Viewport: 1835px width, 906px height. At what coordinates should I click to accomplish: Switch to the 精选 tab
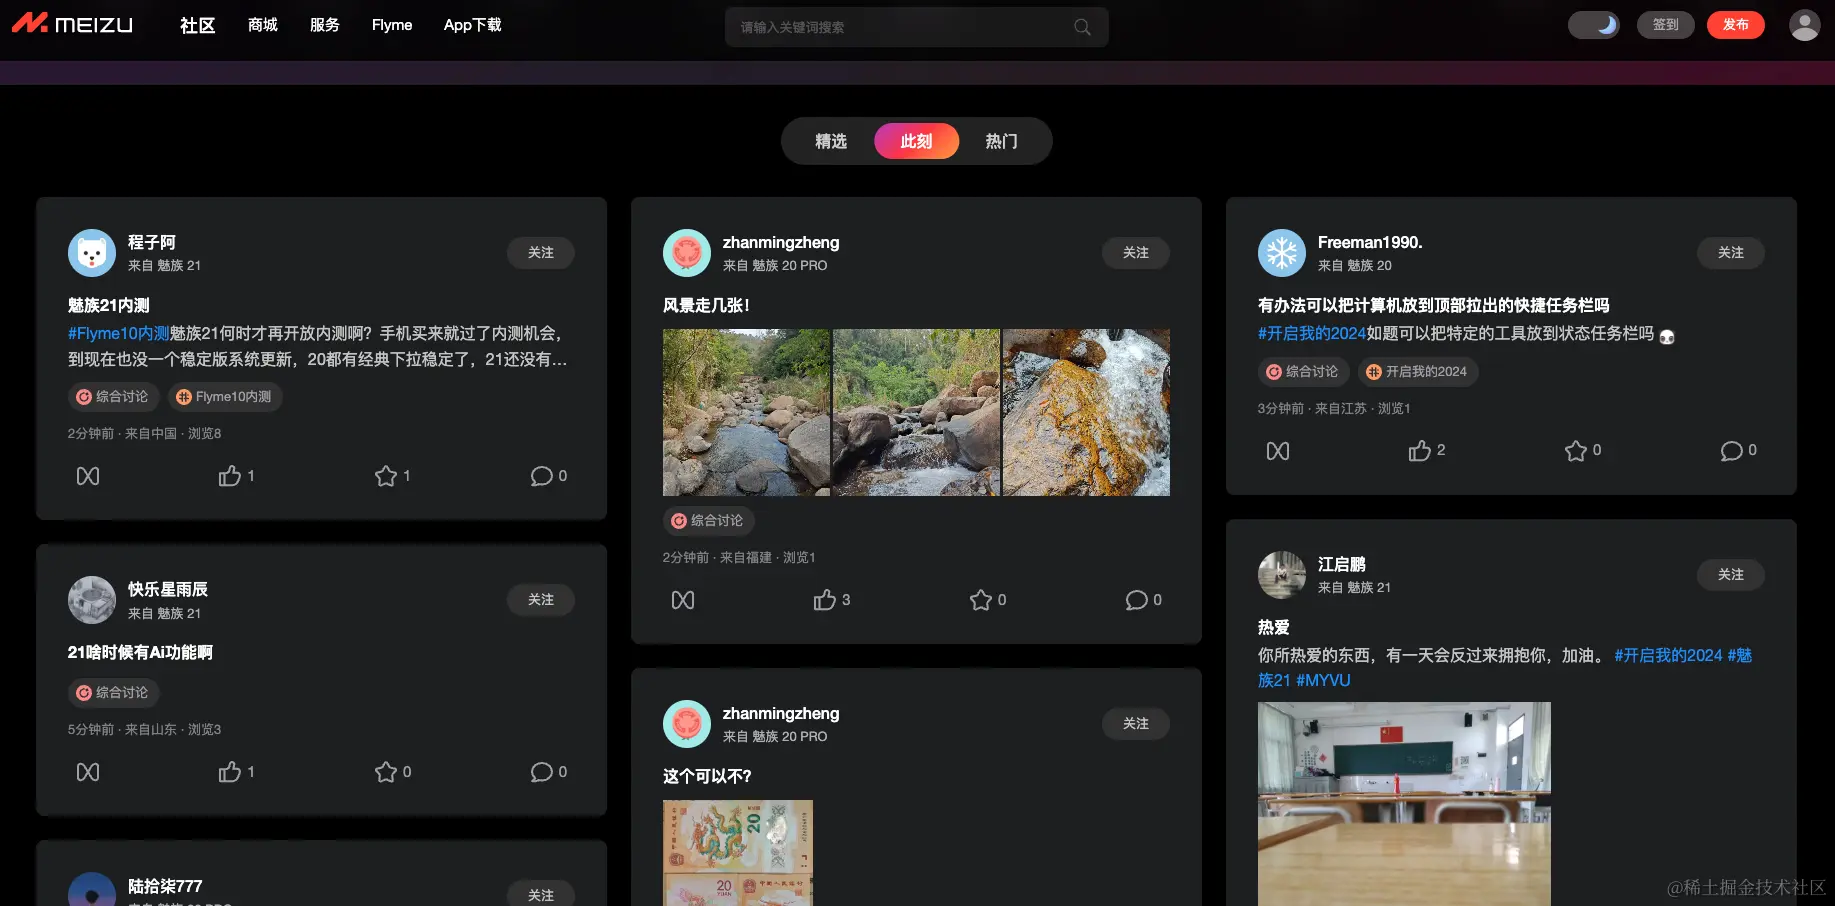click(x=831, y=141)
